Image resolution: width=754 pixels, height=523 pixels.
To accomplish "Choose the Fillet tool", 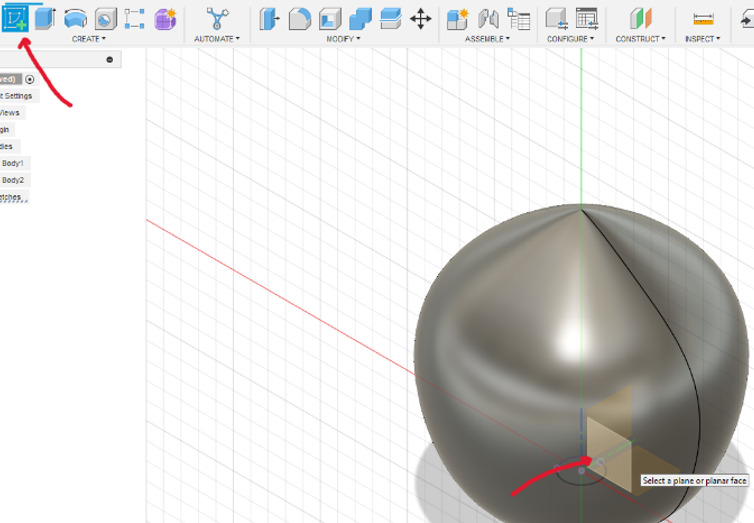I will [300, 19].
